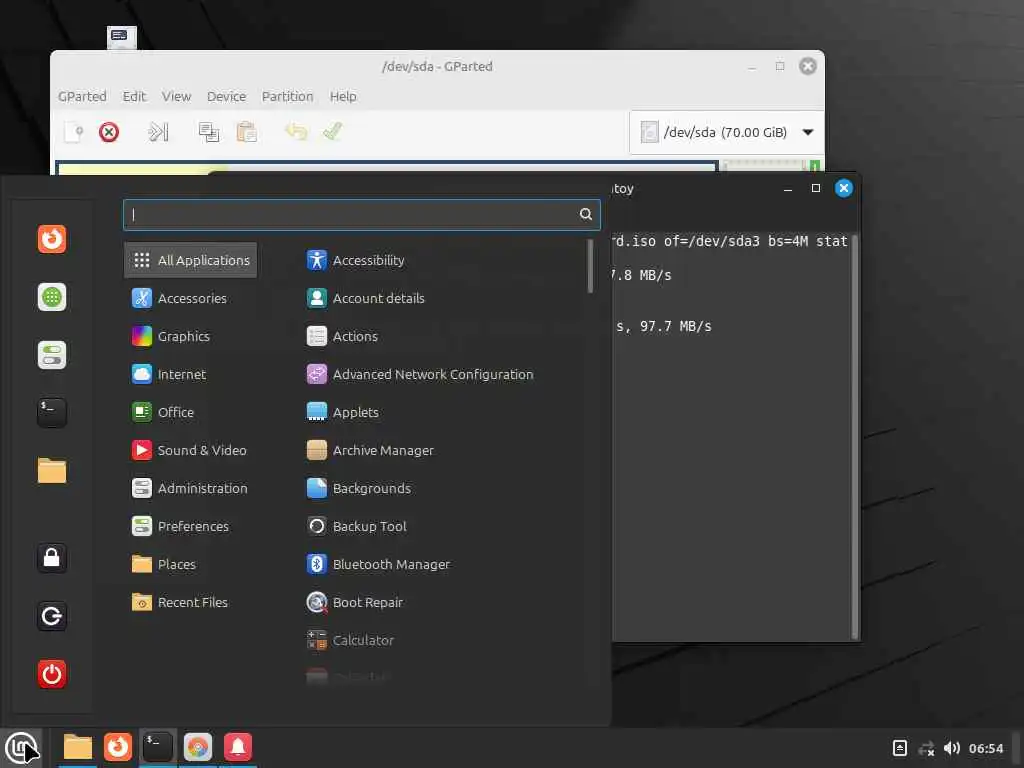Open the volume tray icon
This screenshot has width=1024, height=768.
(x=952, y=748)
